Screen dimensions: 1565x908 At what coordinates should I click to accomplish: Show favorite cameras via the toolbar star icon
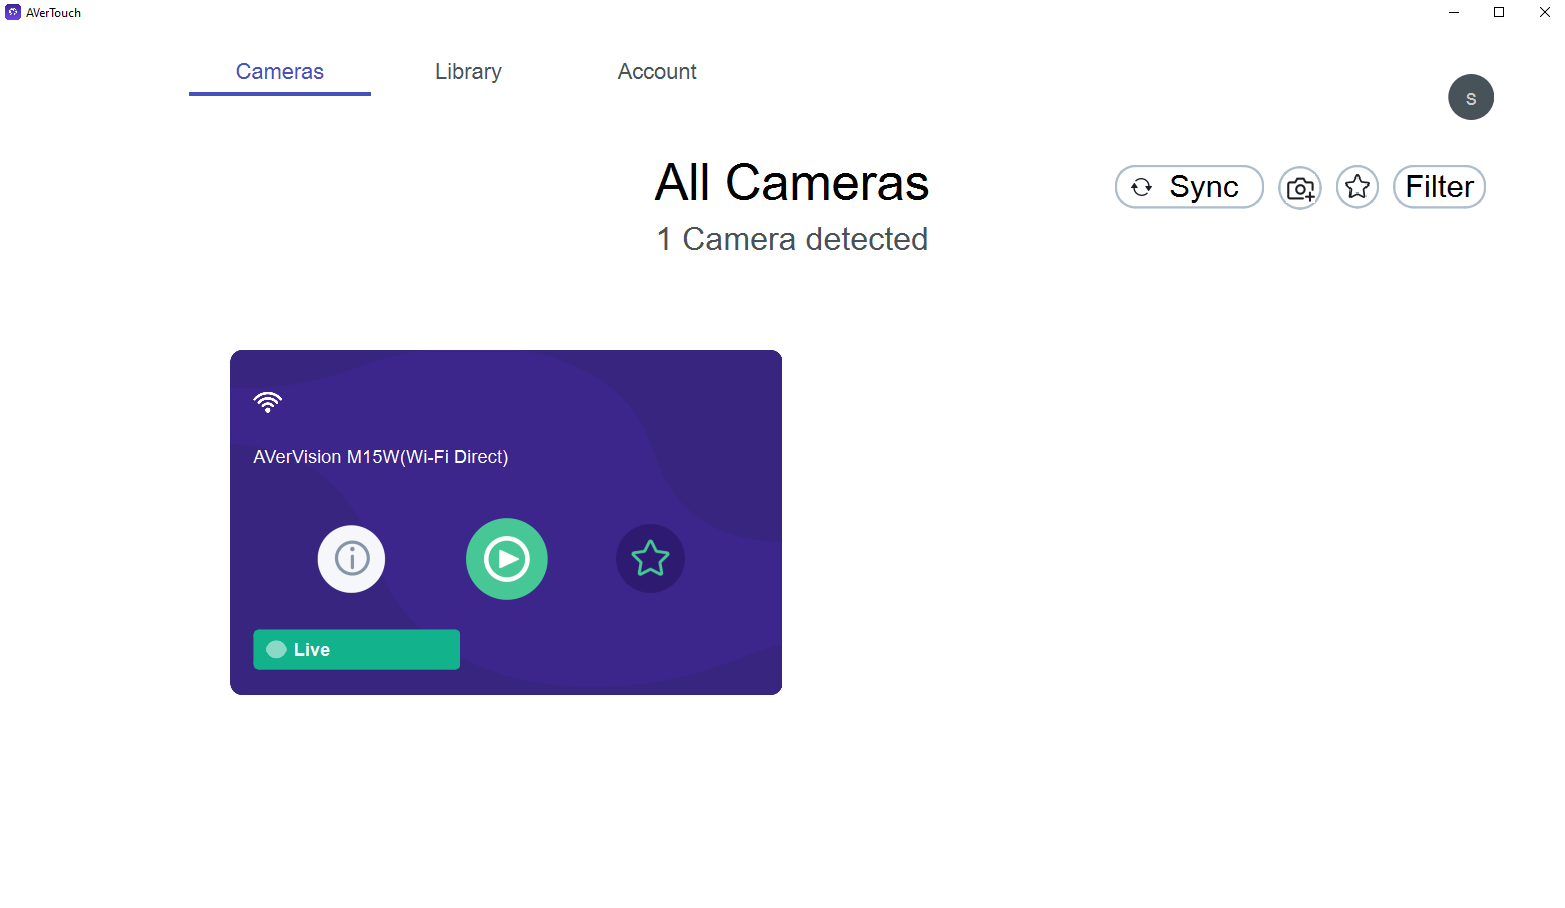1357,187
